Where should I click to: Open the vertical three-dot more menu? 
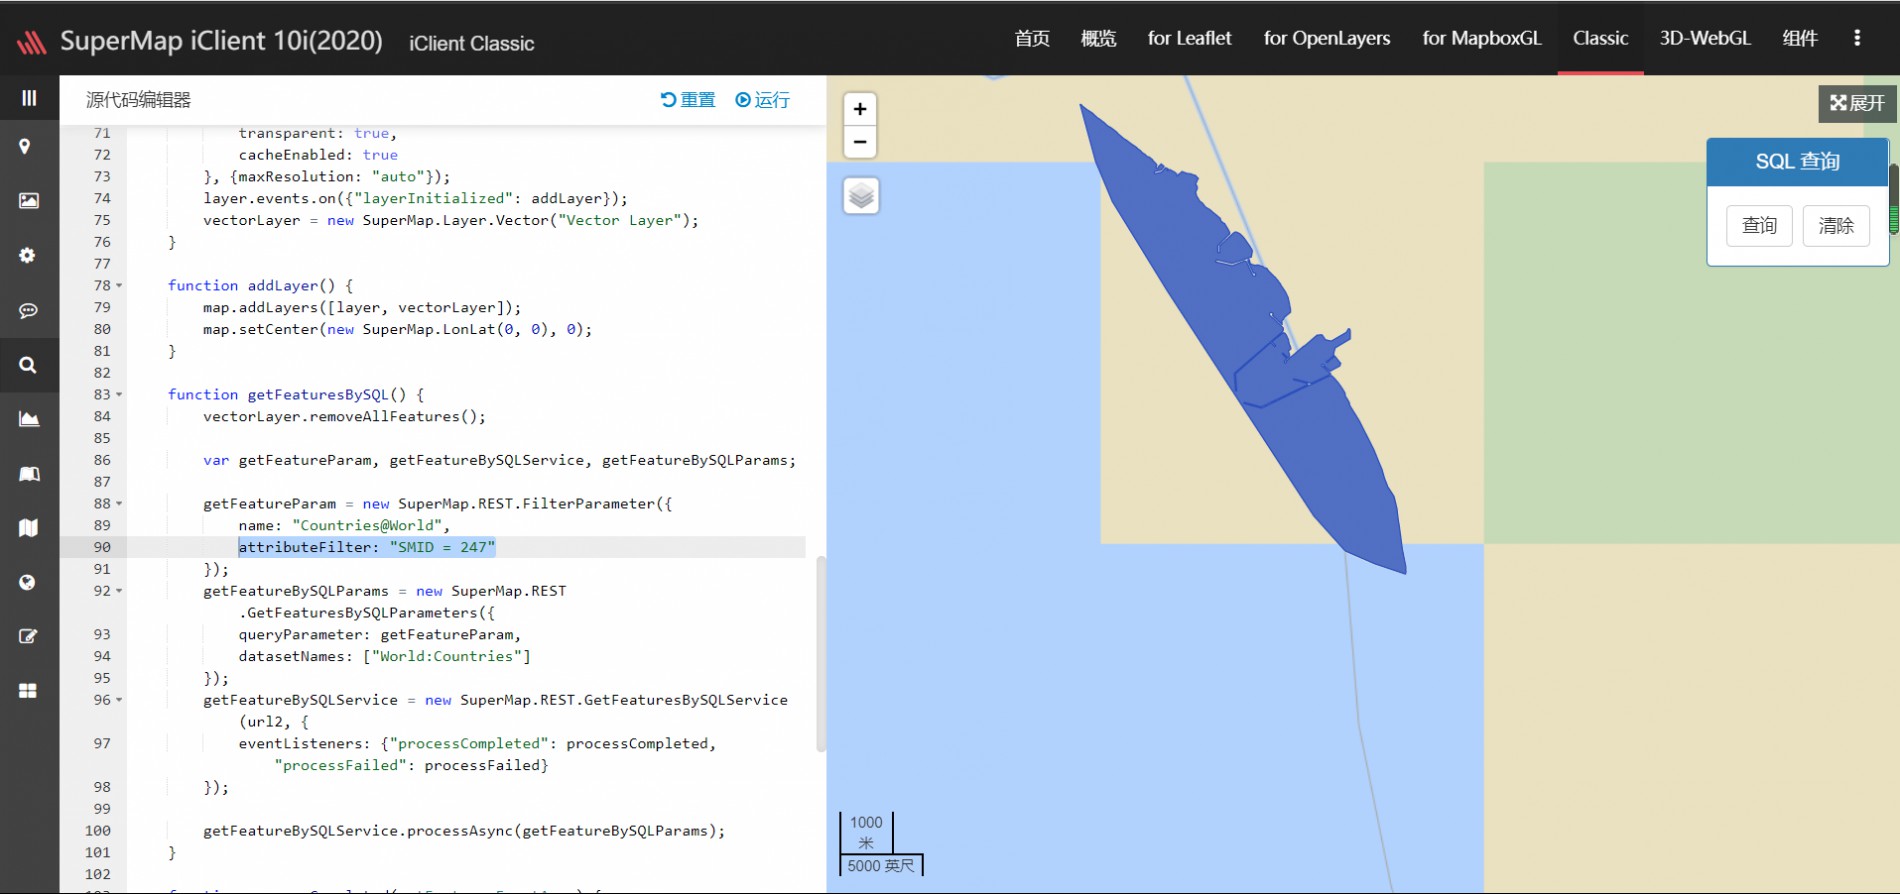[x=1857, y=38]
